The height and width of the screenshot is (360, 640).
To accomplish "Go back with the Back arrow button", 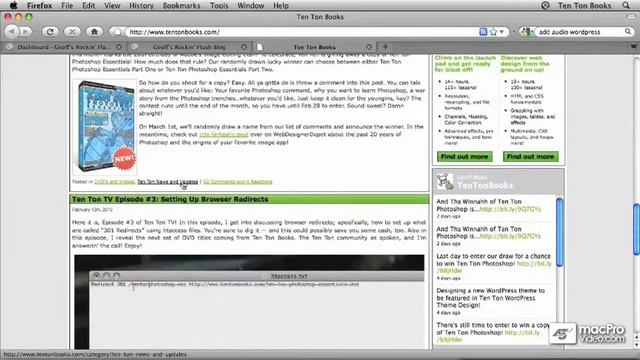I will (12, 31).
